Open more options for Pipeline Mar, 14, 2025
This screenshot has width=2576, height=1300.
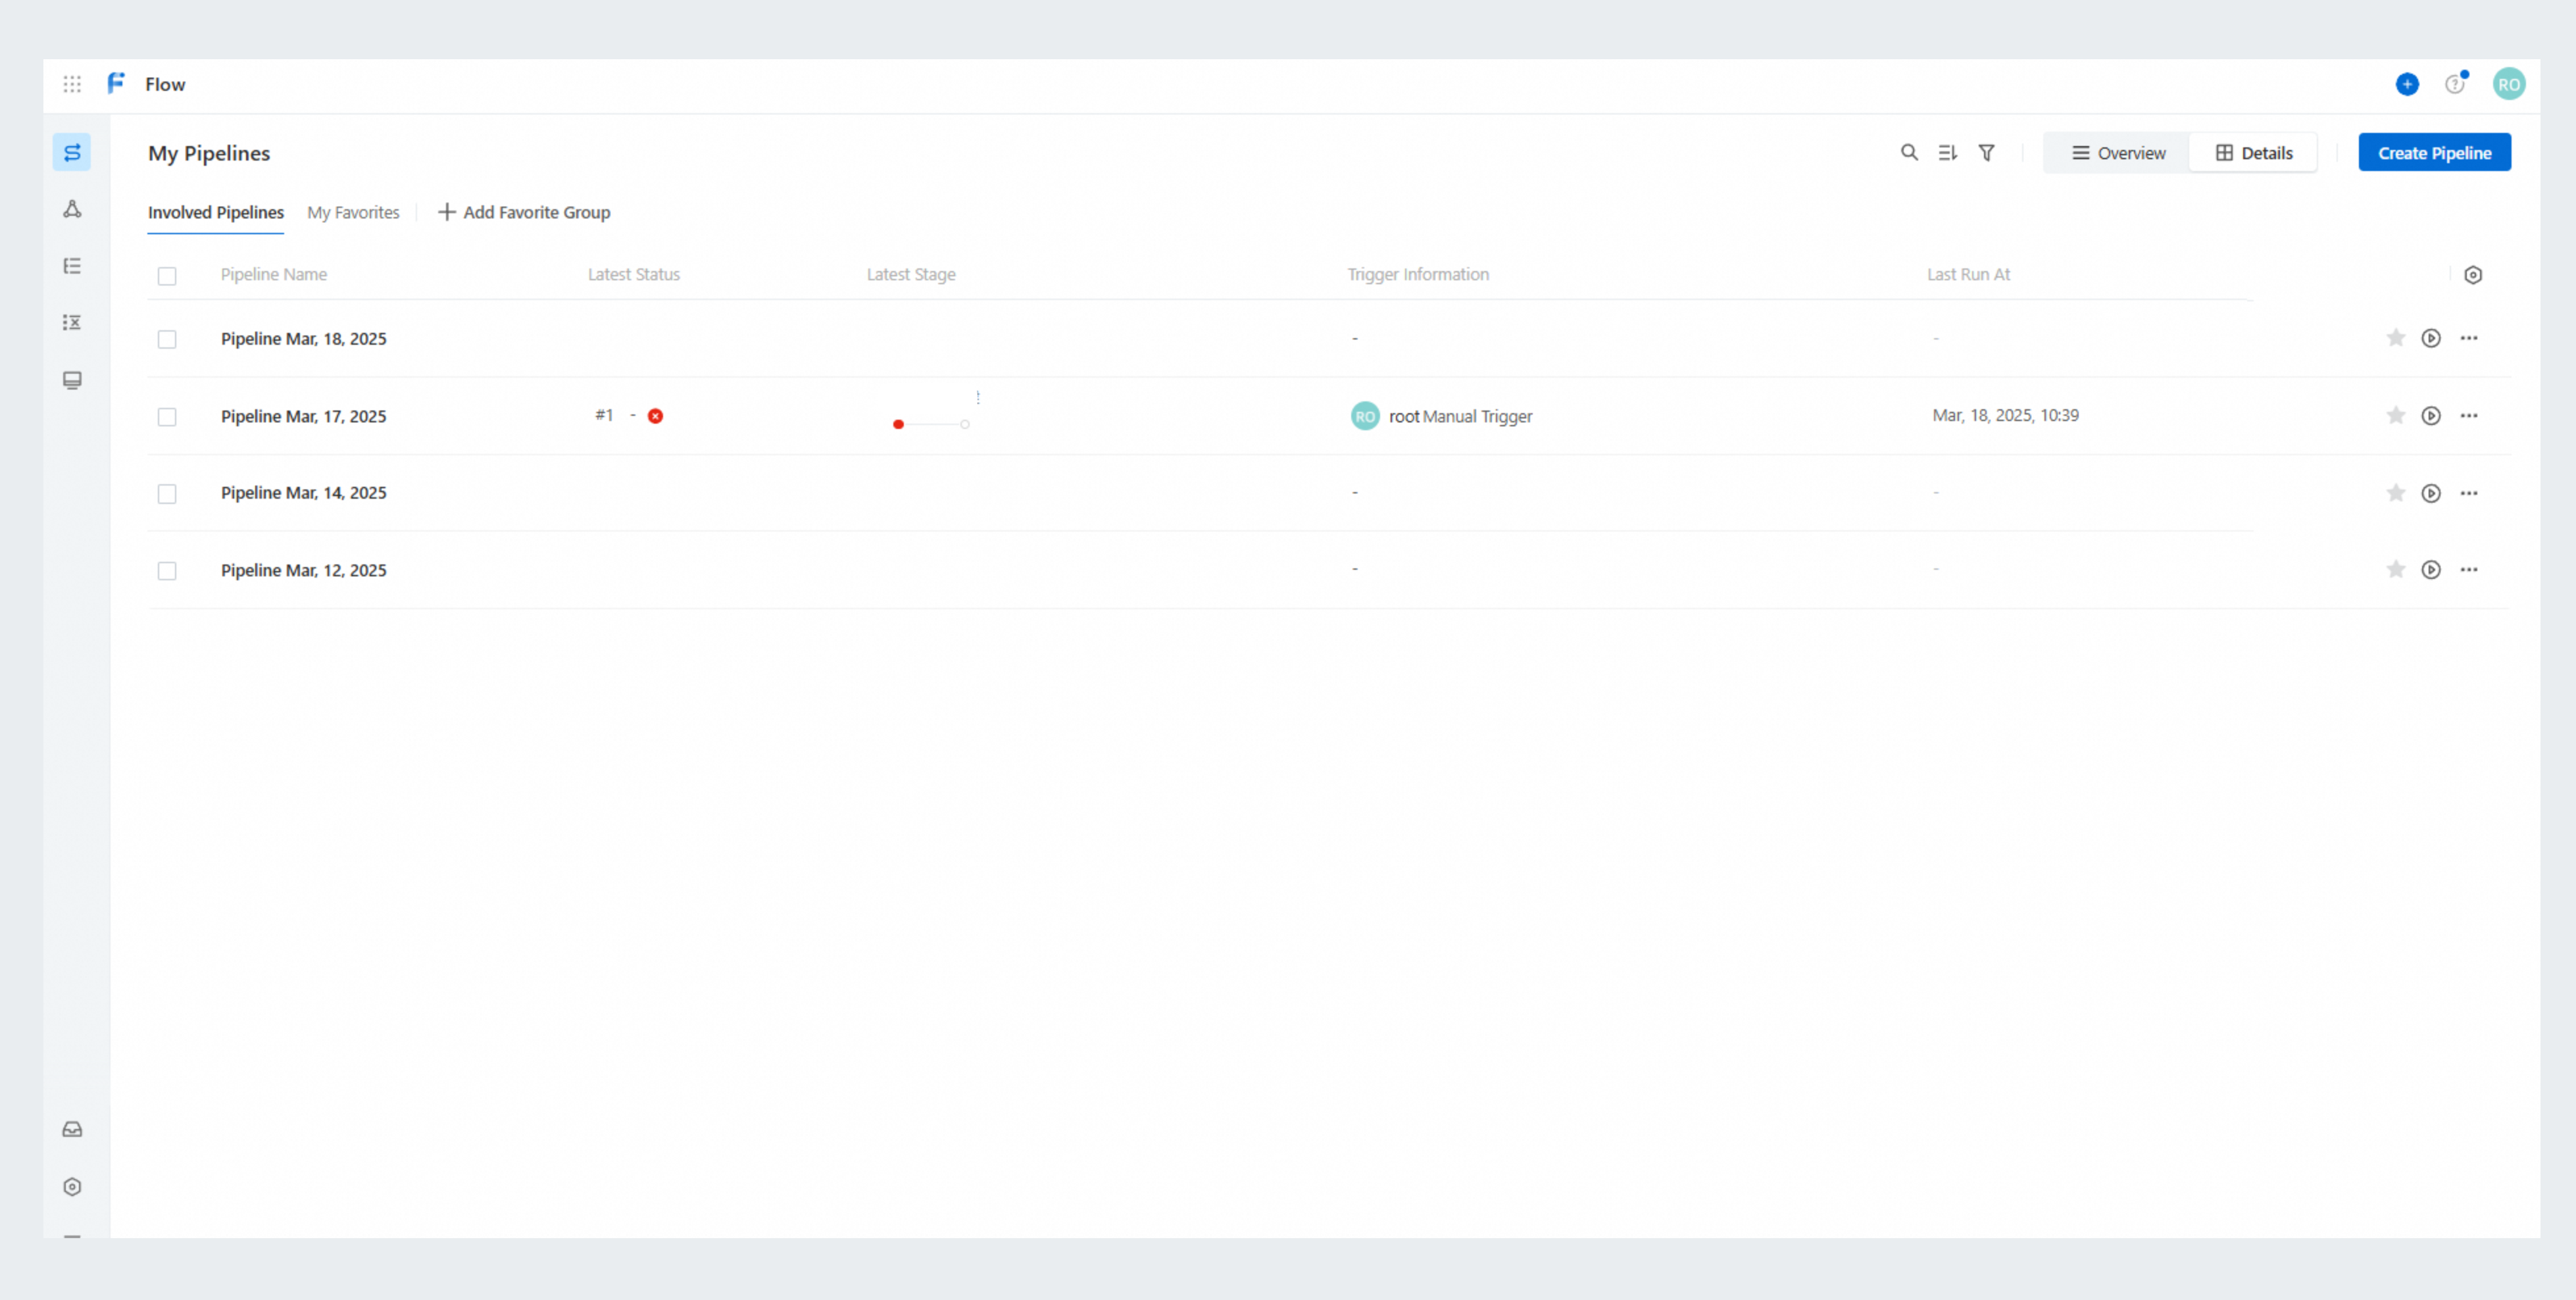[x=2469, y=493]
